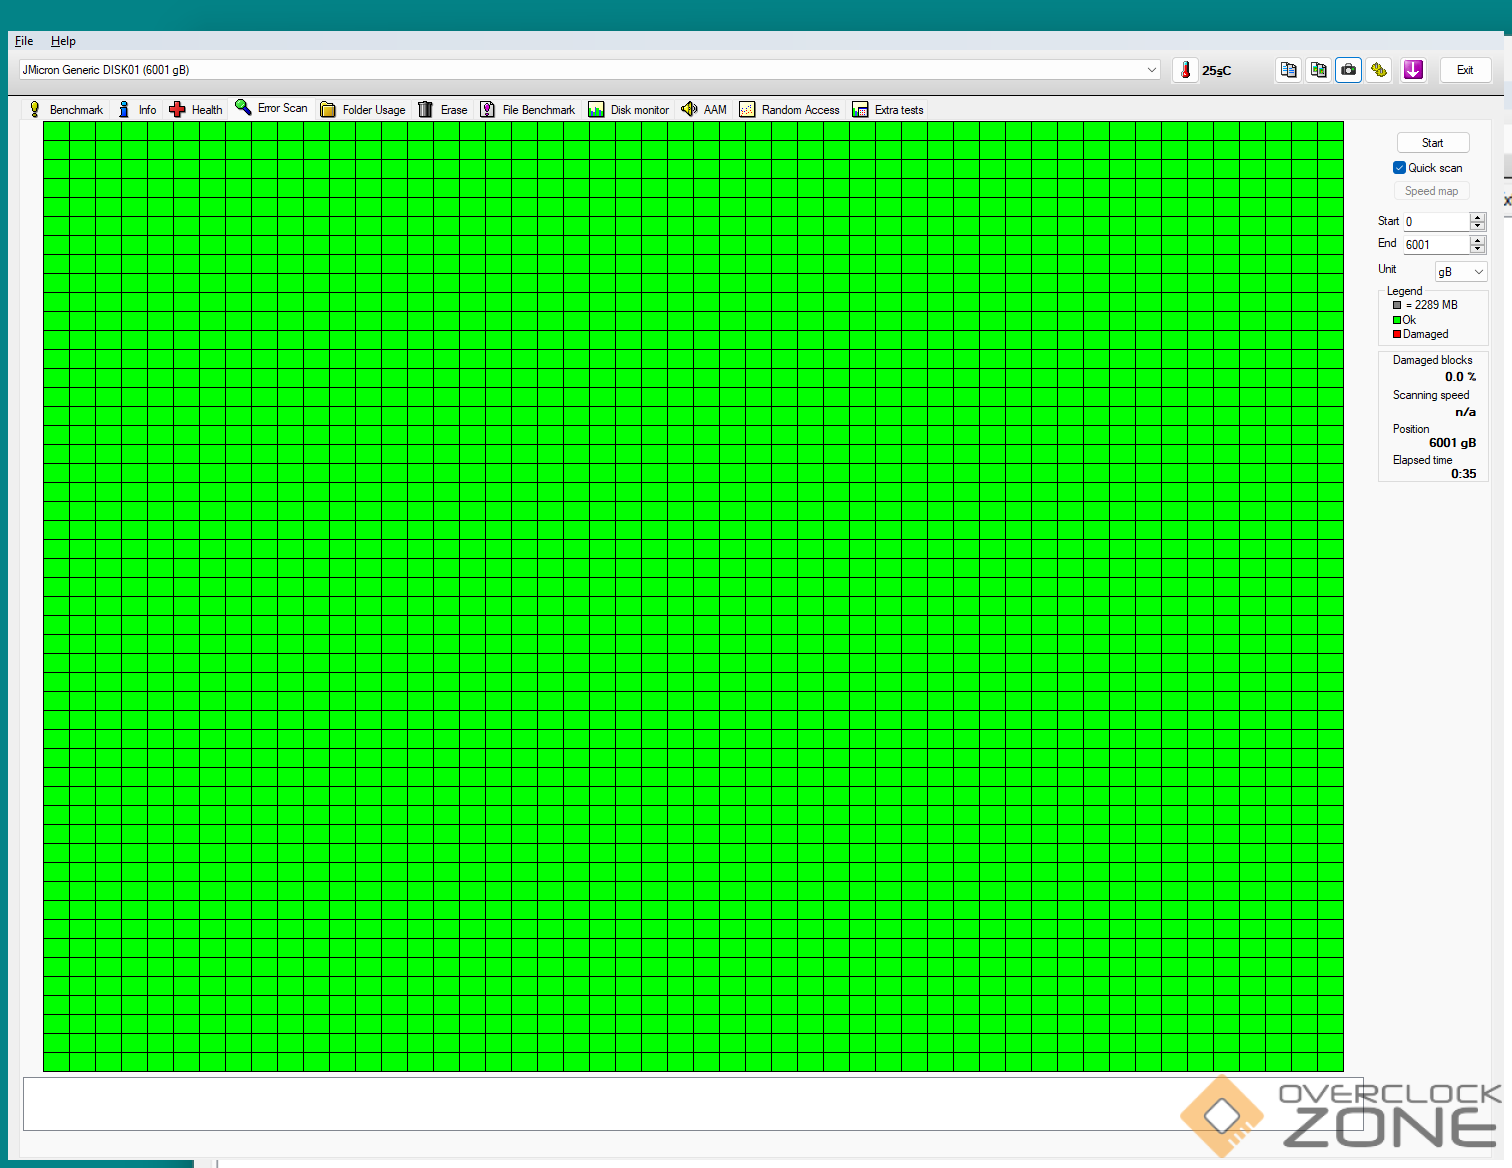
Task: Open the Health tab with red cross
Action: pos(196,110)
